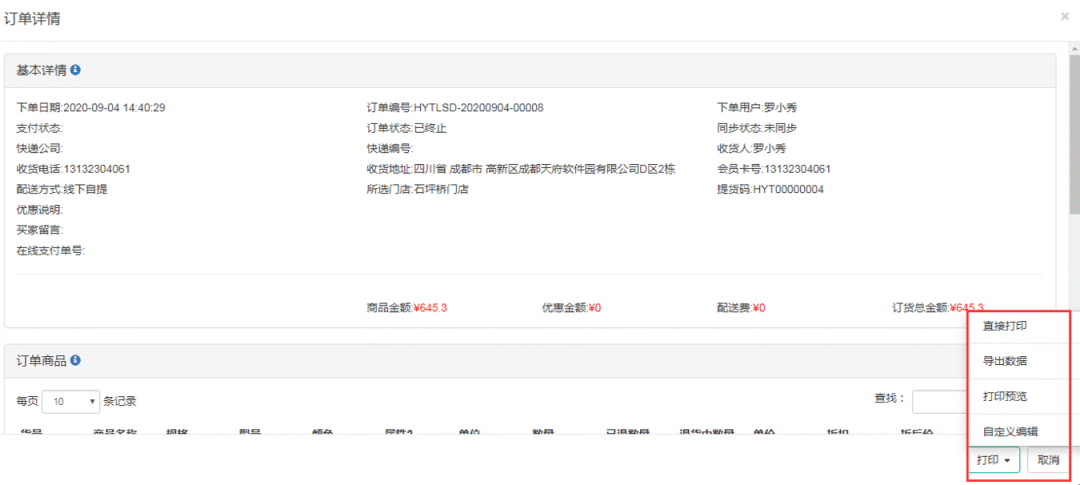Click the info icon beside 基本详情

pyautogui.click(x=76, y=71)
